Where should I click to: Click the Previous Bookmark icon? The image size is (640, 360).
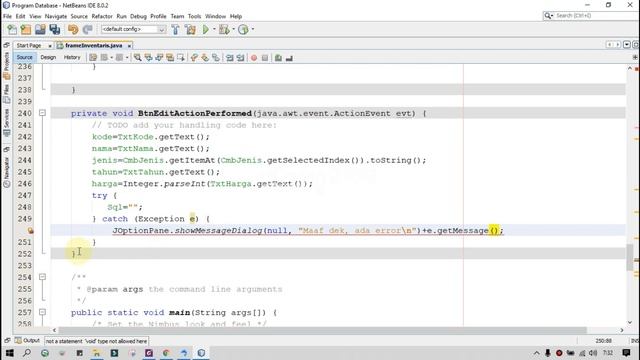pos(194,58)
